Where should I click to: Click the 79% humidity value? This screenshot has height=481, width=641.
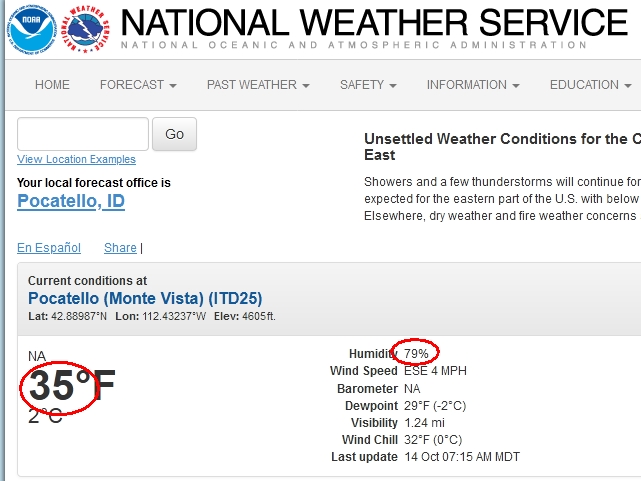pyautogui.click(x=416, y=353)
